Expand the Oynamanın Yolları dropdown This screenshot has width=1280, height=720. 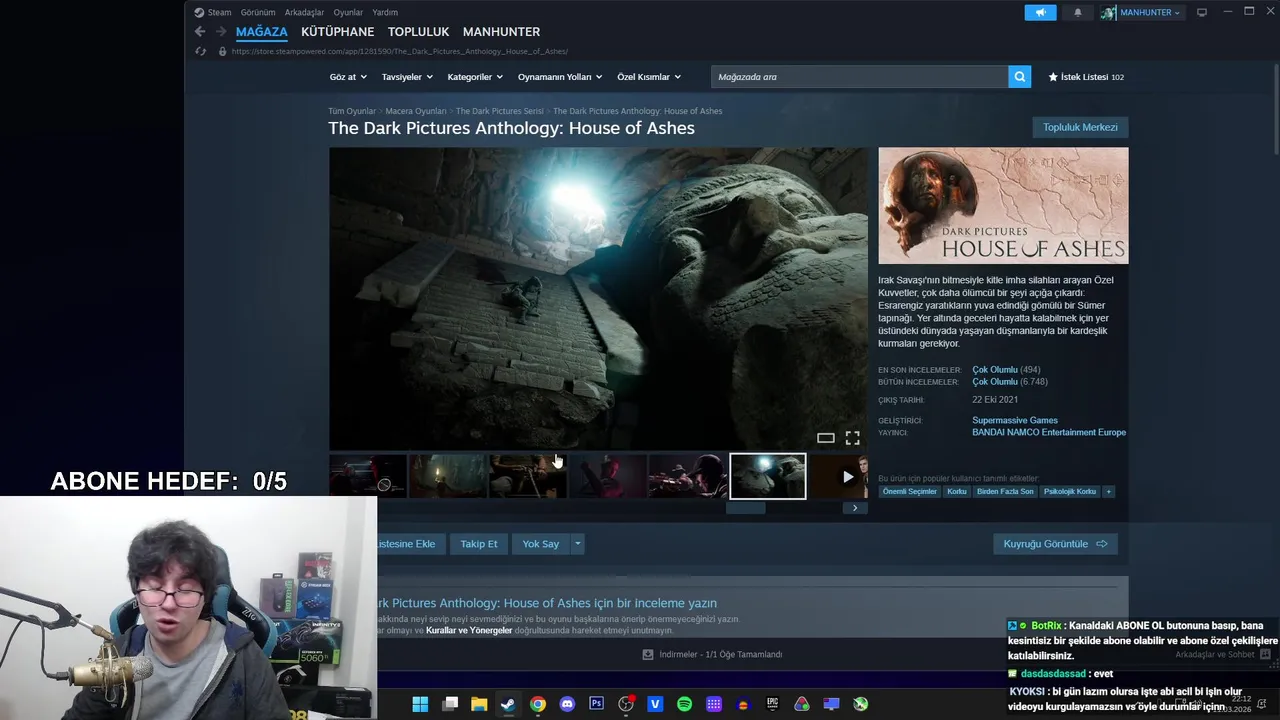tap(560, 77)
